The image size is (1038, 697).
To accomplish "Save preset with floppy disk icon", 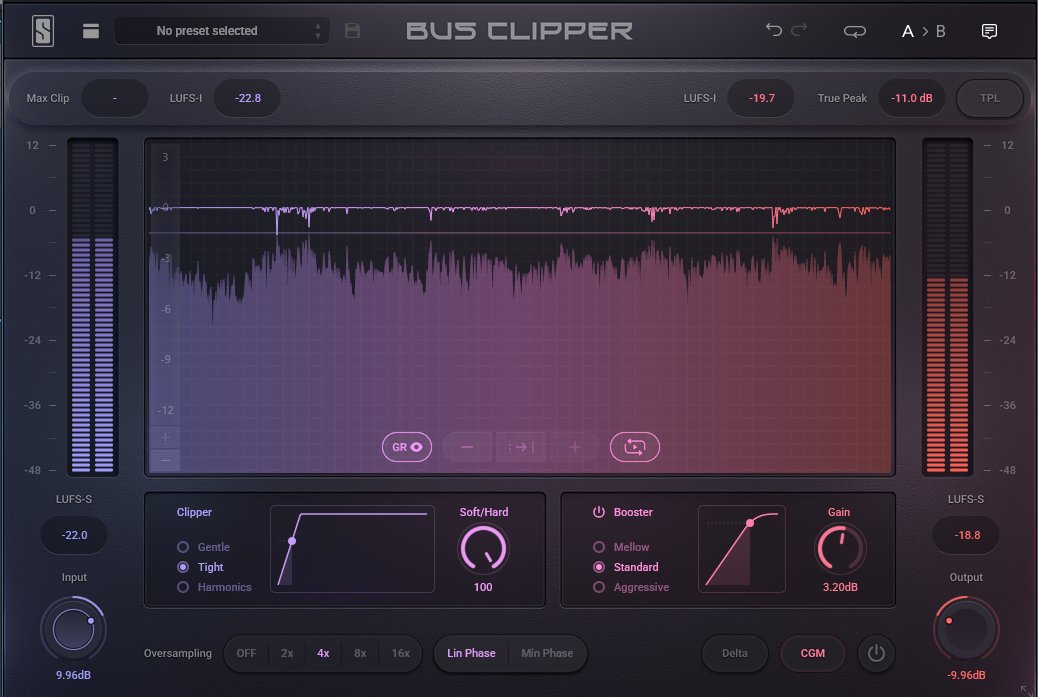I will [x=352, y=30].
